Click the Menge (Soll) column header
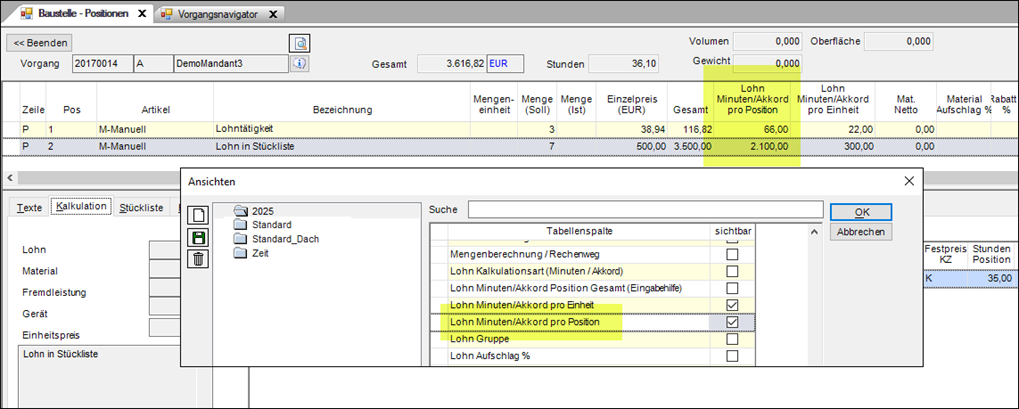 [537, 104]
